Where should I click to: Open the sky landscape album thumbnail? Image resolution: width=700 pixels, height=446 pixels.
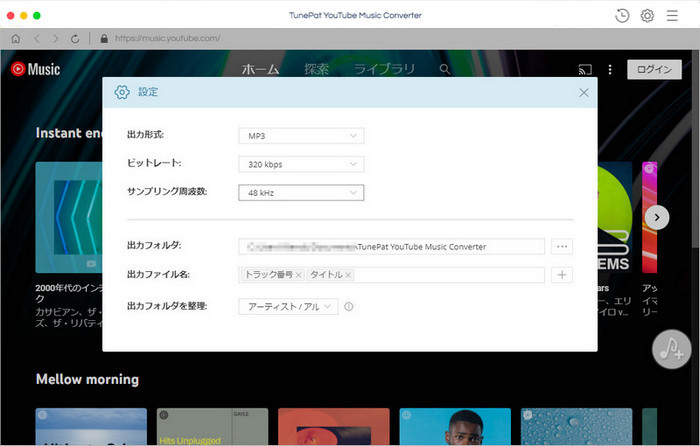point(91,426)
